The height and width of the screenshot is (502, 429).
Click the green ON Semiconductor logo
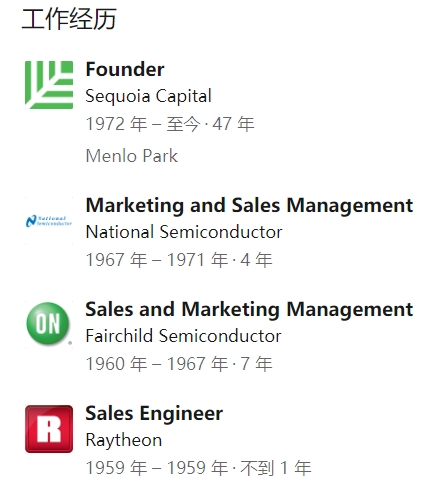(49, 324)
